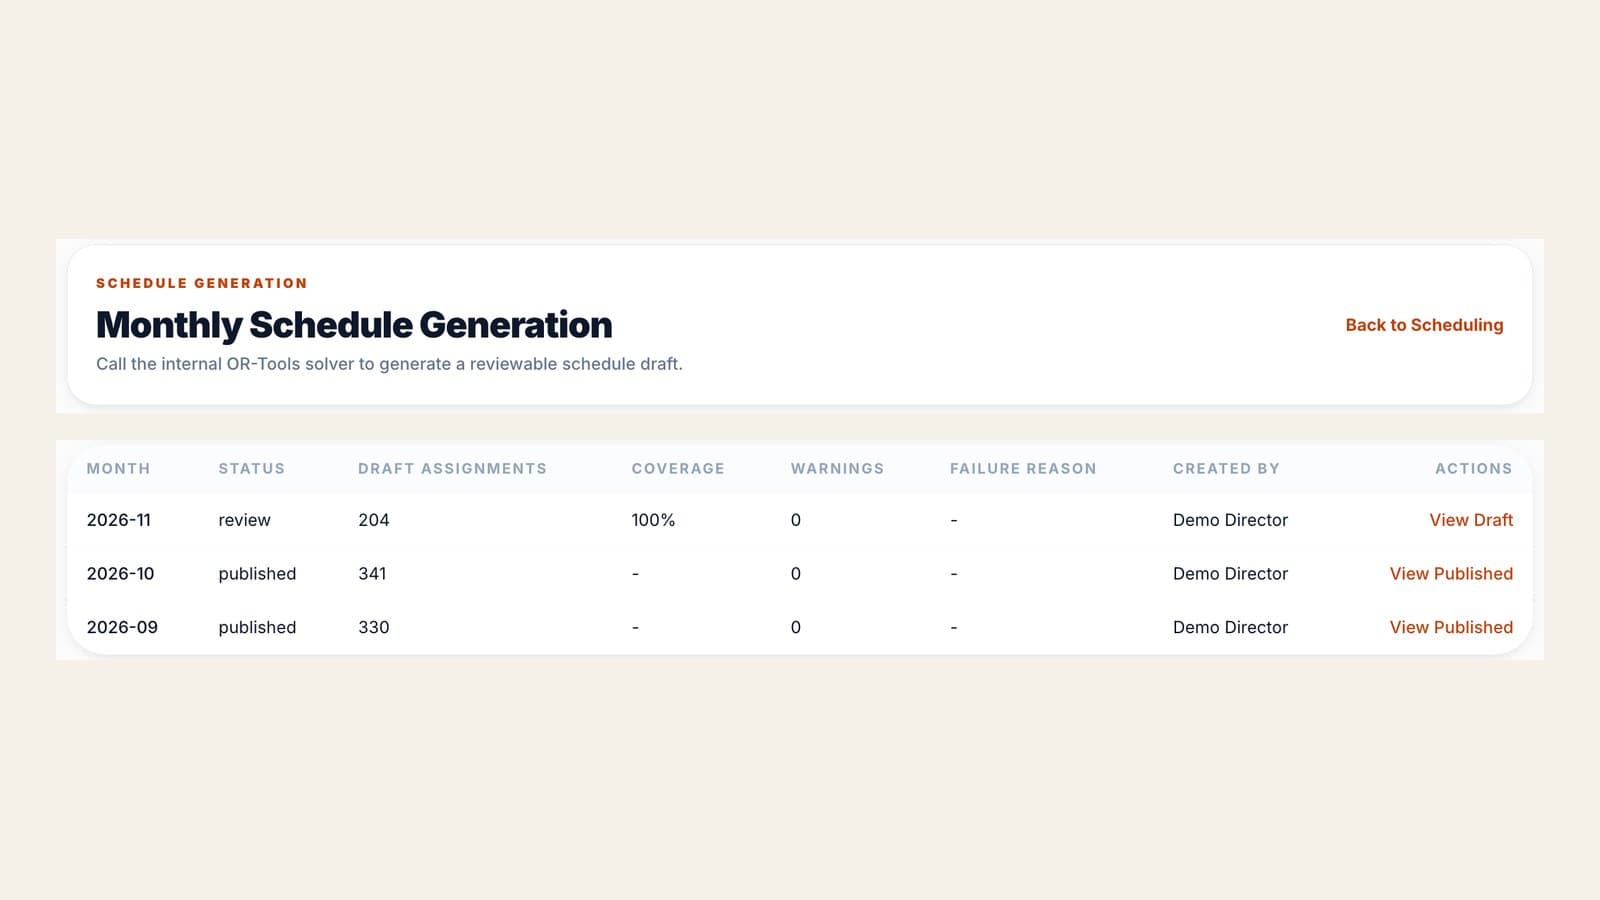Click the COVERAGE column header
Viewport: 1600px width, 900px height.
pyautogui.click(x=678, y=468)
